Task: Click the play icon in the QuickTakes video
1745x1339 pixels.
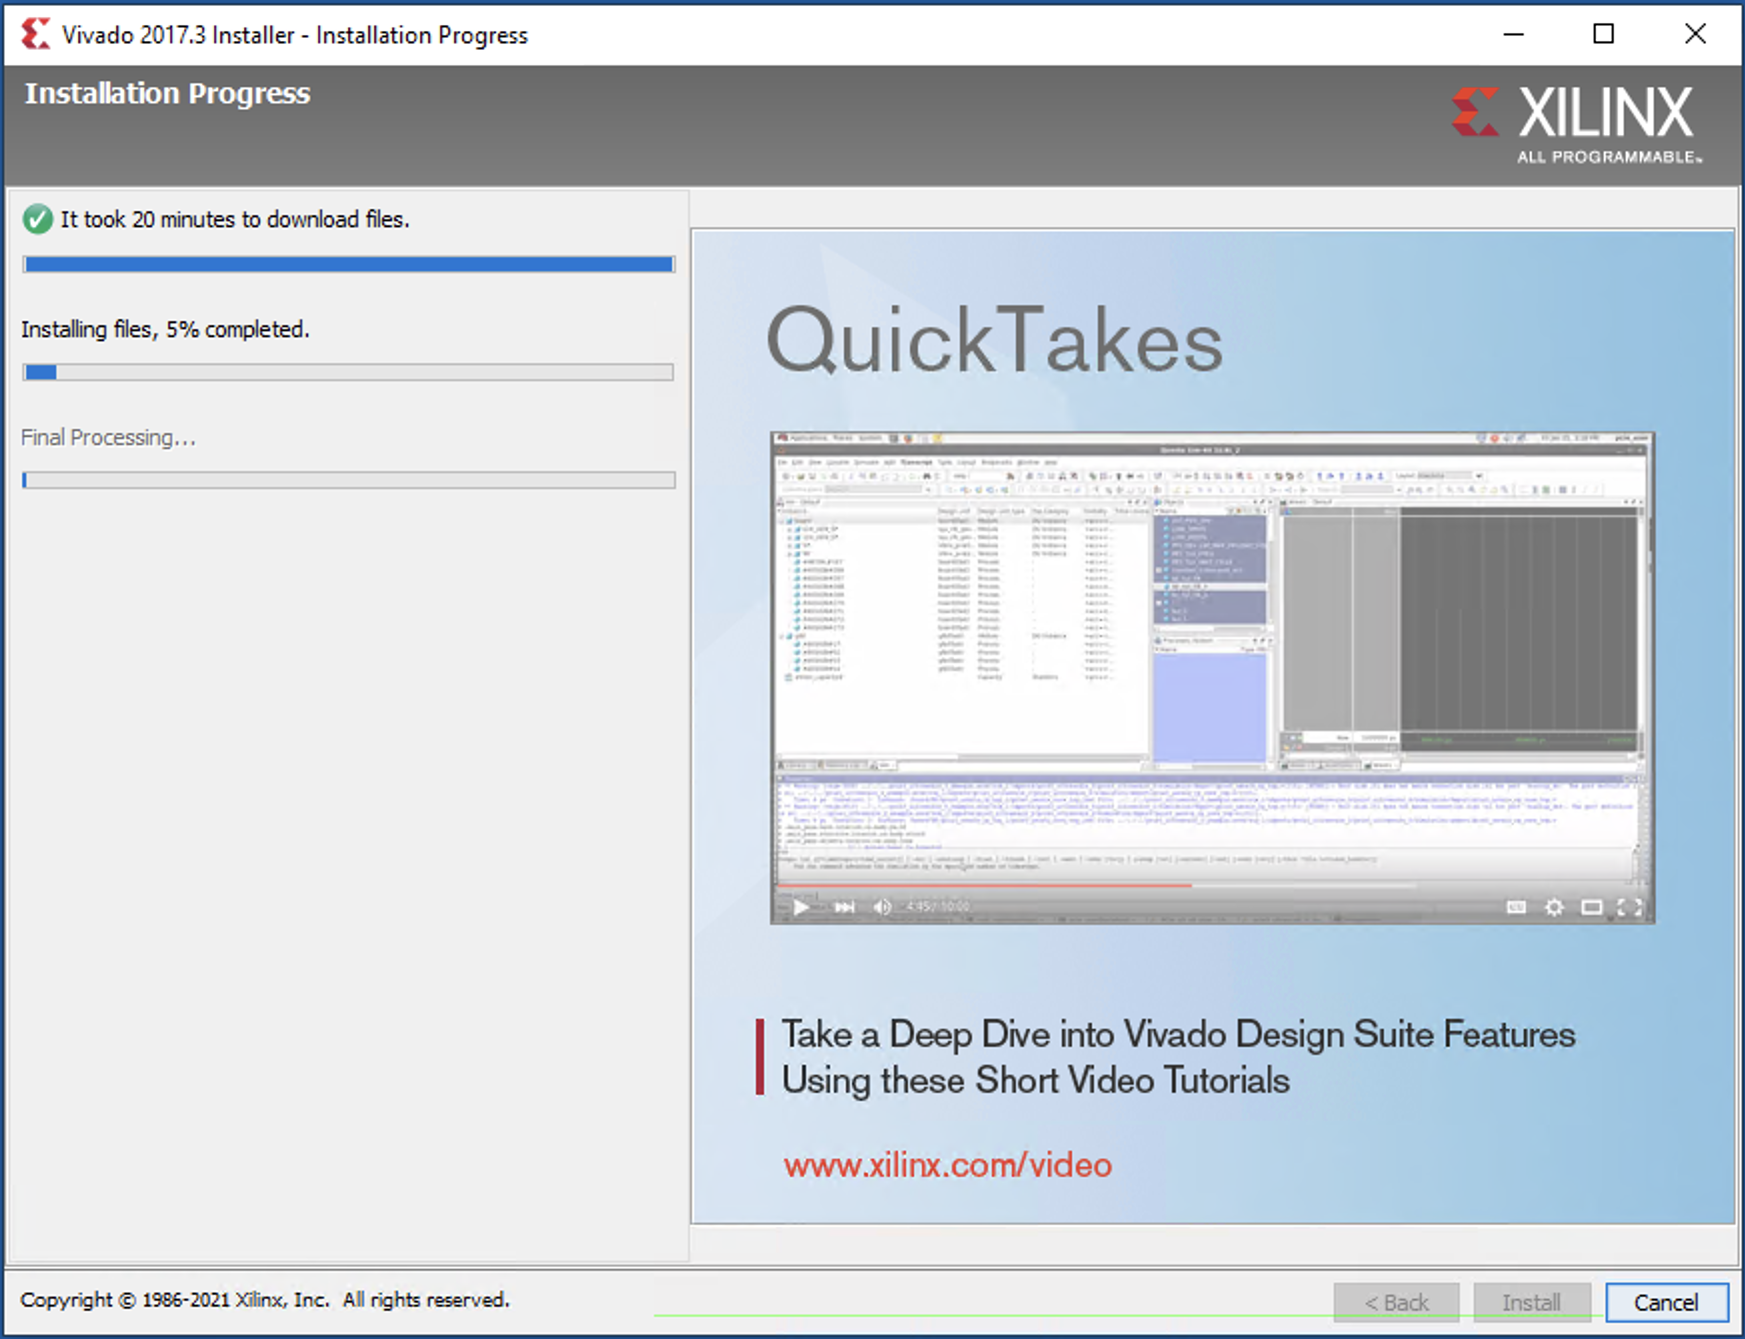Action: point(801,907)
